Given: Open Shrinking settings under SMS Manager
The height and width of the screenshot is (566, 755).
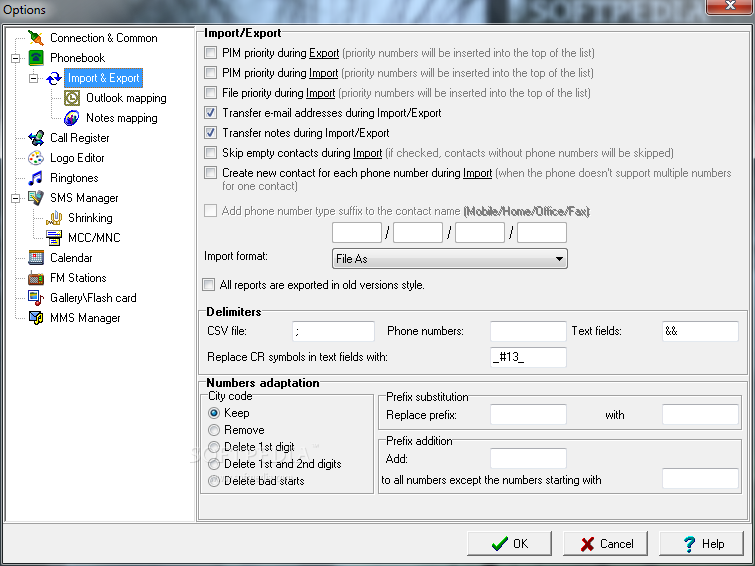Looking at the screenshot, I should (90, 218).
